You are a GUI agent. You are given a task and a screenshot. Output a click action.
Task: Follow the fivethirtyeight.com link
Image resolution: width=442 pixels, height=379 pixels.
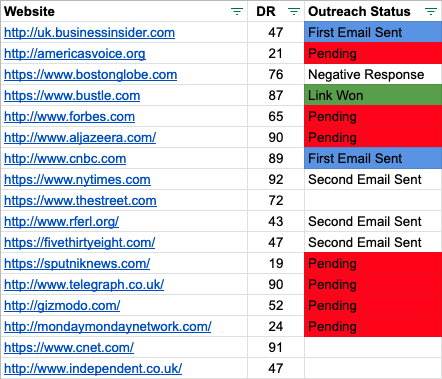coord(79,243)
